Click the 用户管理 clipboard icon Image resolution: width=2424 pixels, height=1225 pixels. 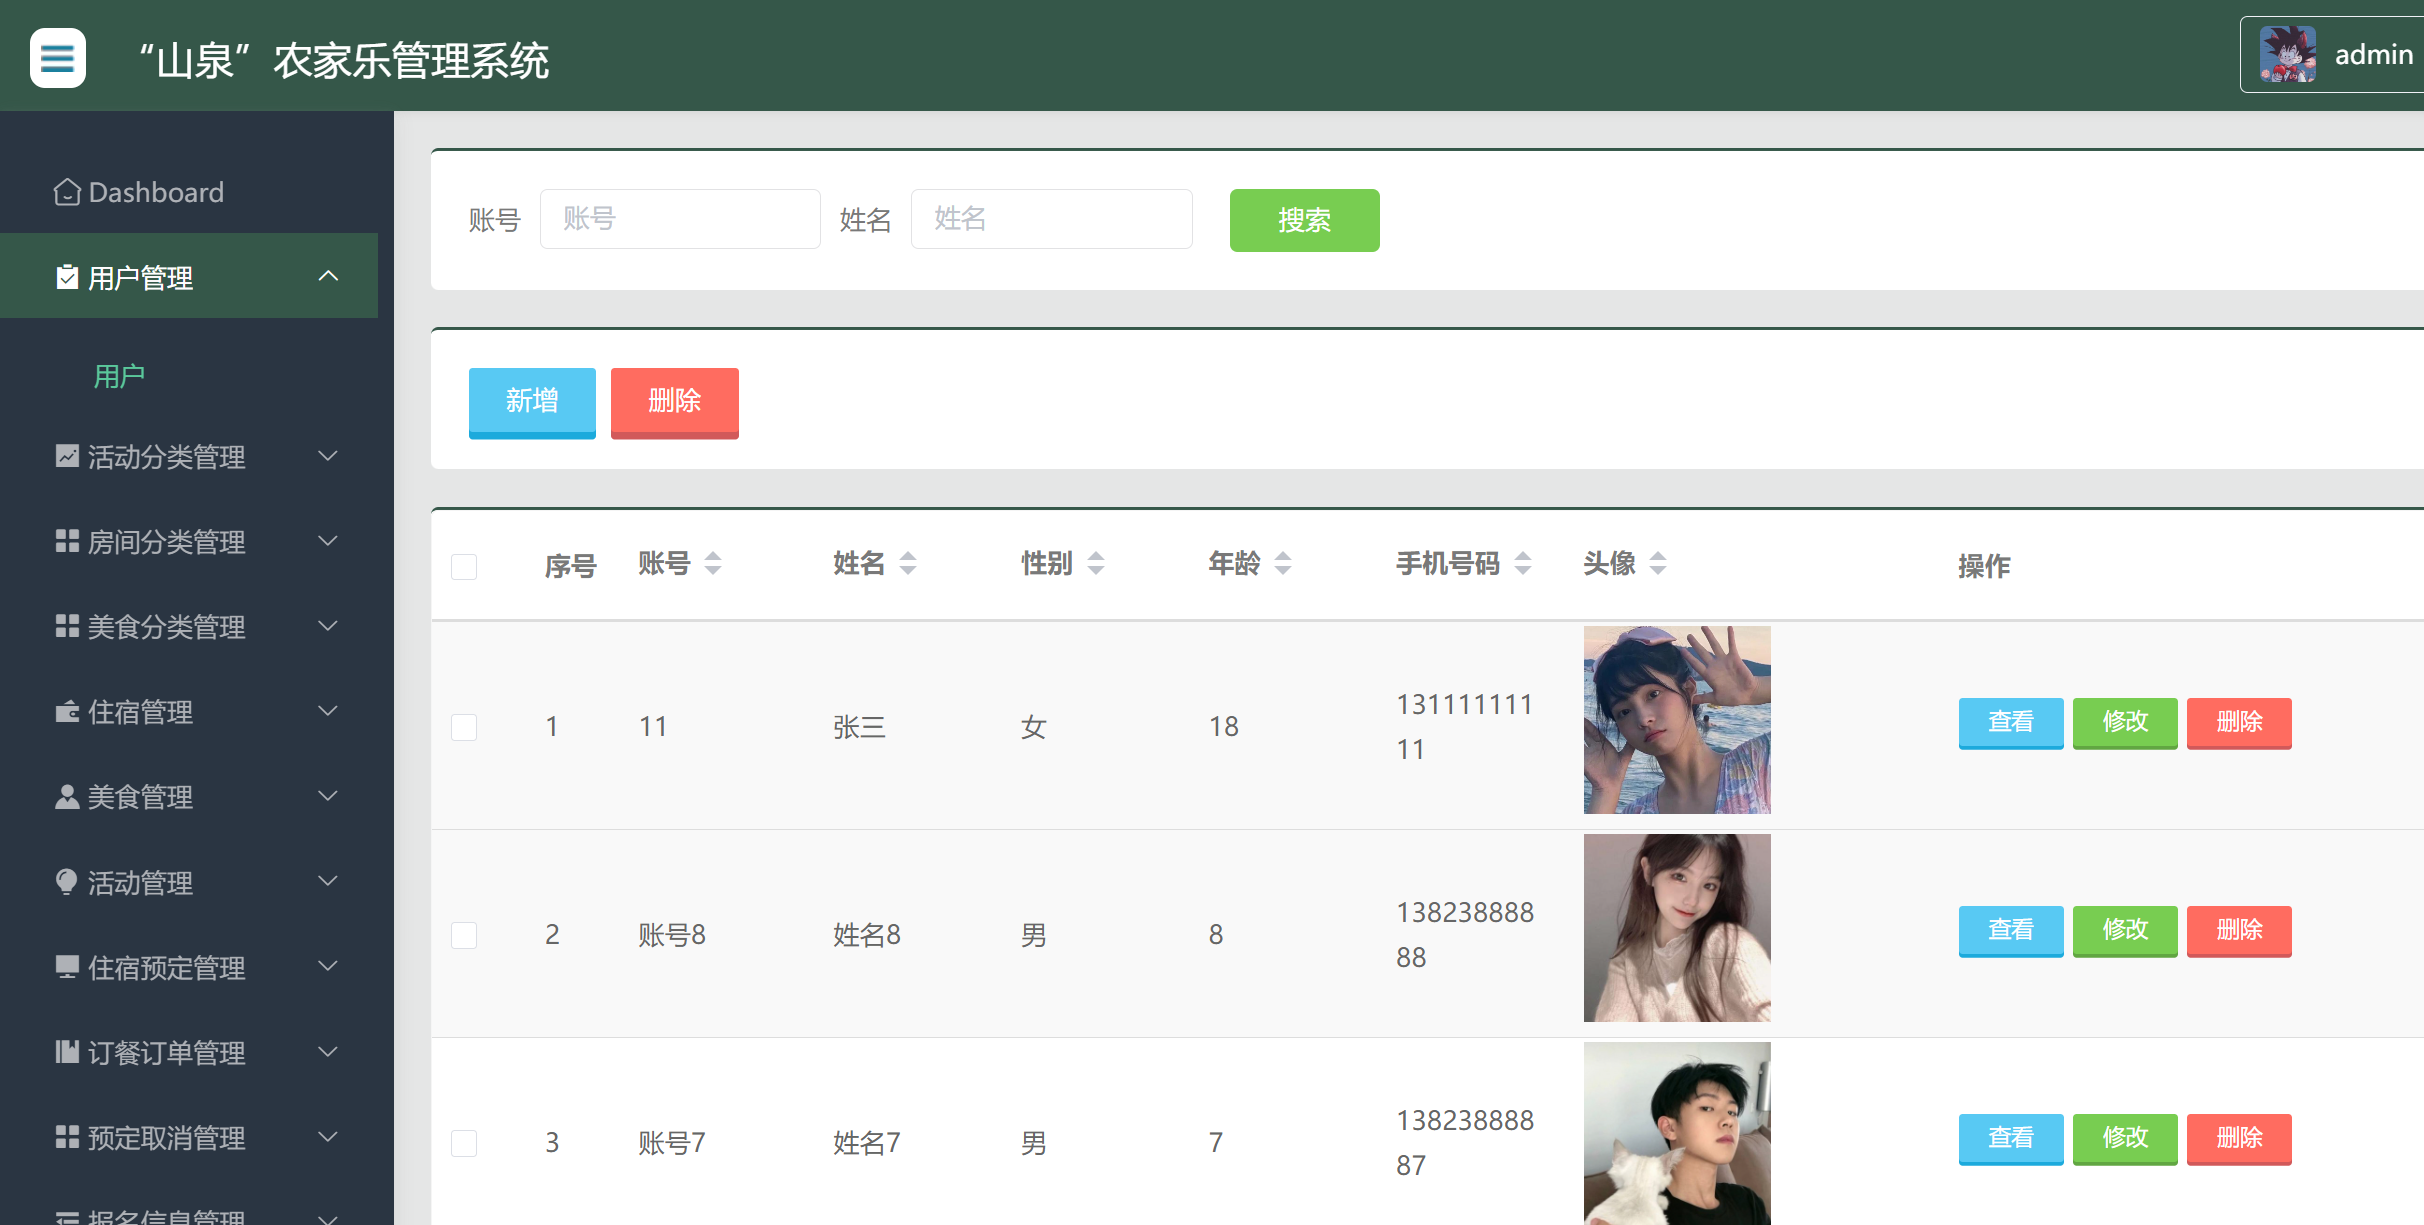tap(66, 277)
